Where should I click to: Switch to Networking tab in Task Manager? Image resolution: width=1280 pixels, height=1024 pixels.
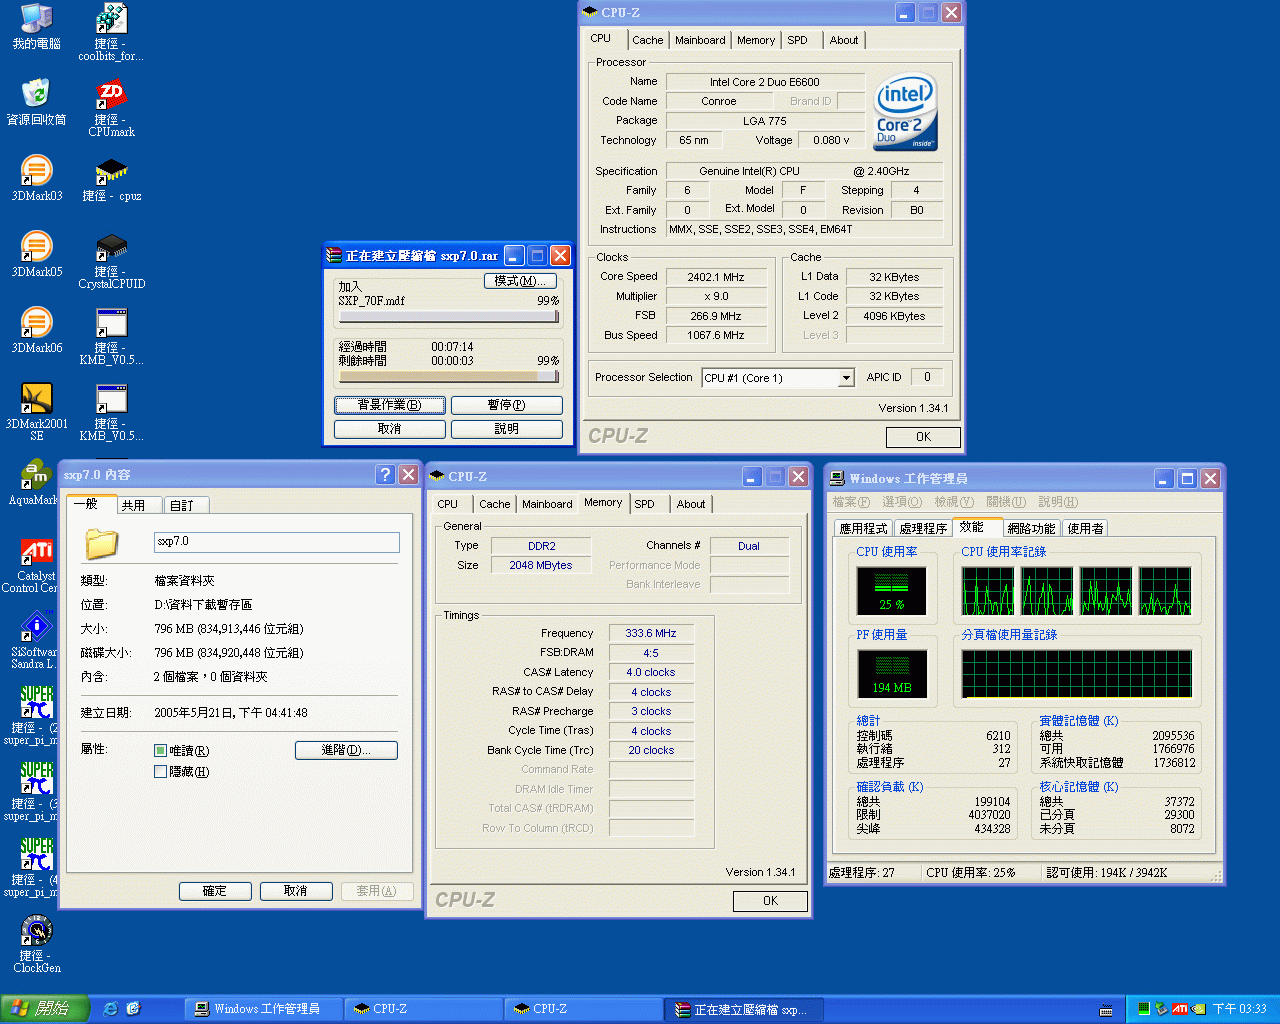click(x=1031, y=528)
